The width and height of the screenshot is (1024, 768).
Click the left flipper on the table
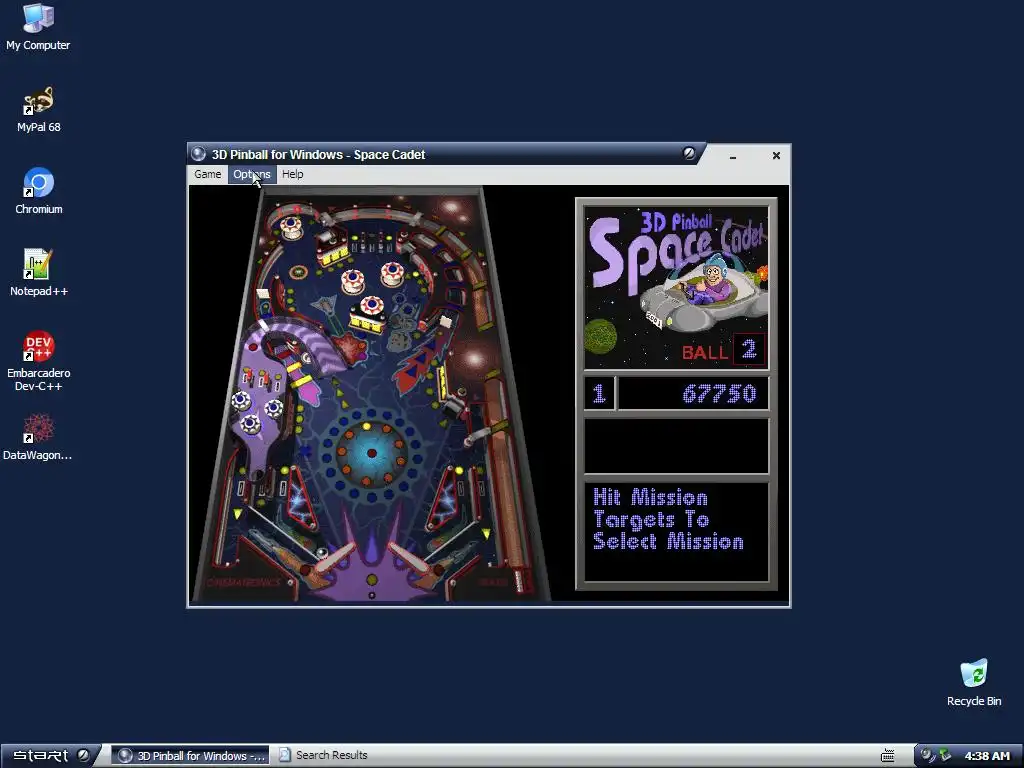330,562
